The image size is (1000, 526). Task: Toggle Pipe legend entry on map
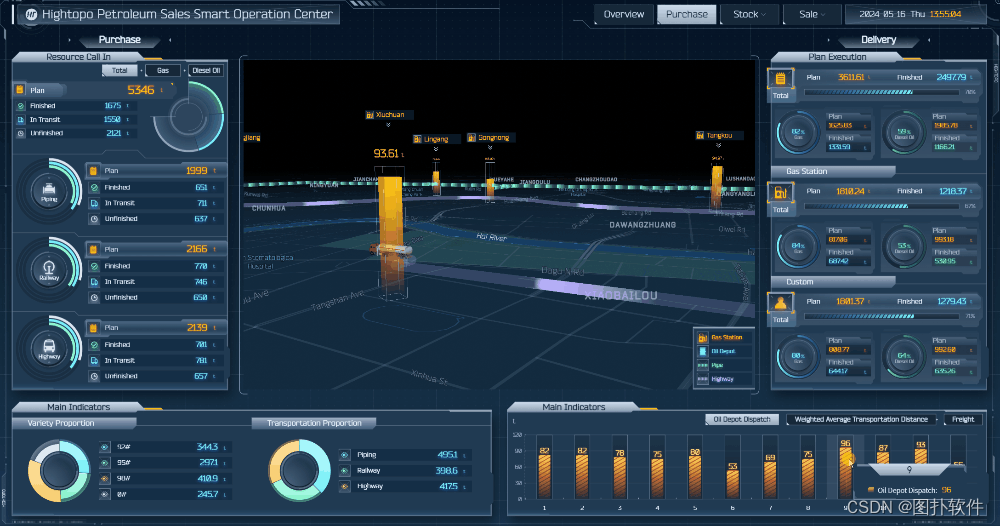pos(723,365)
